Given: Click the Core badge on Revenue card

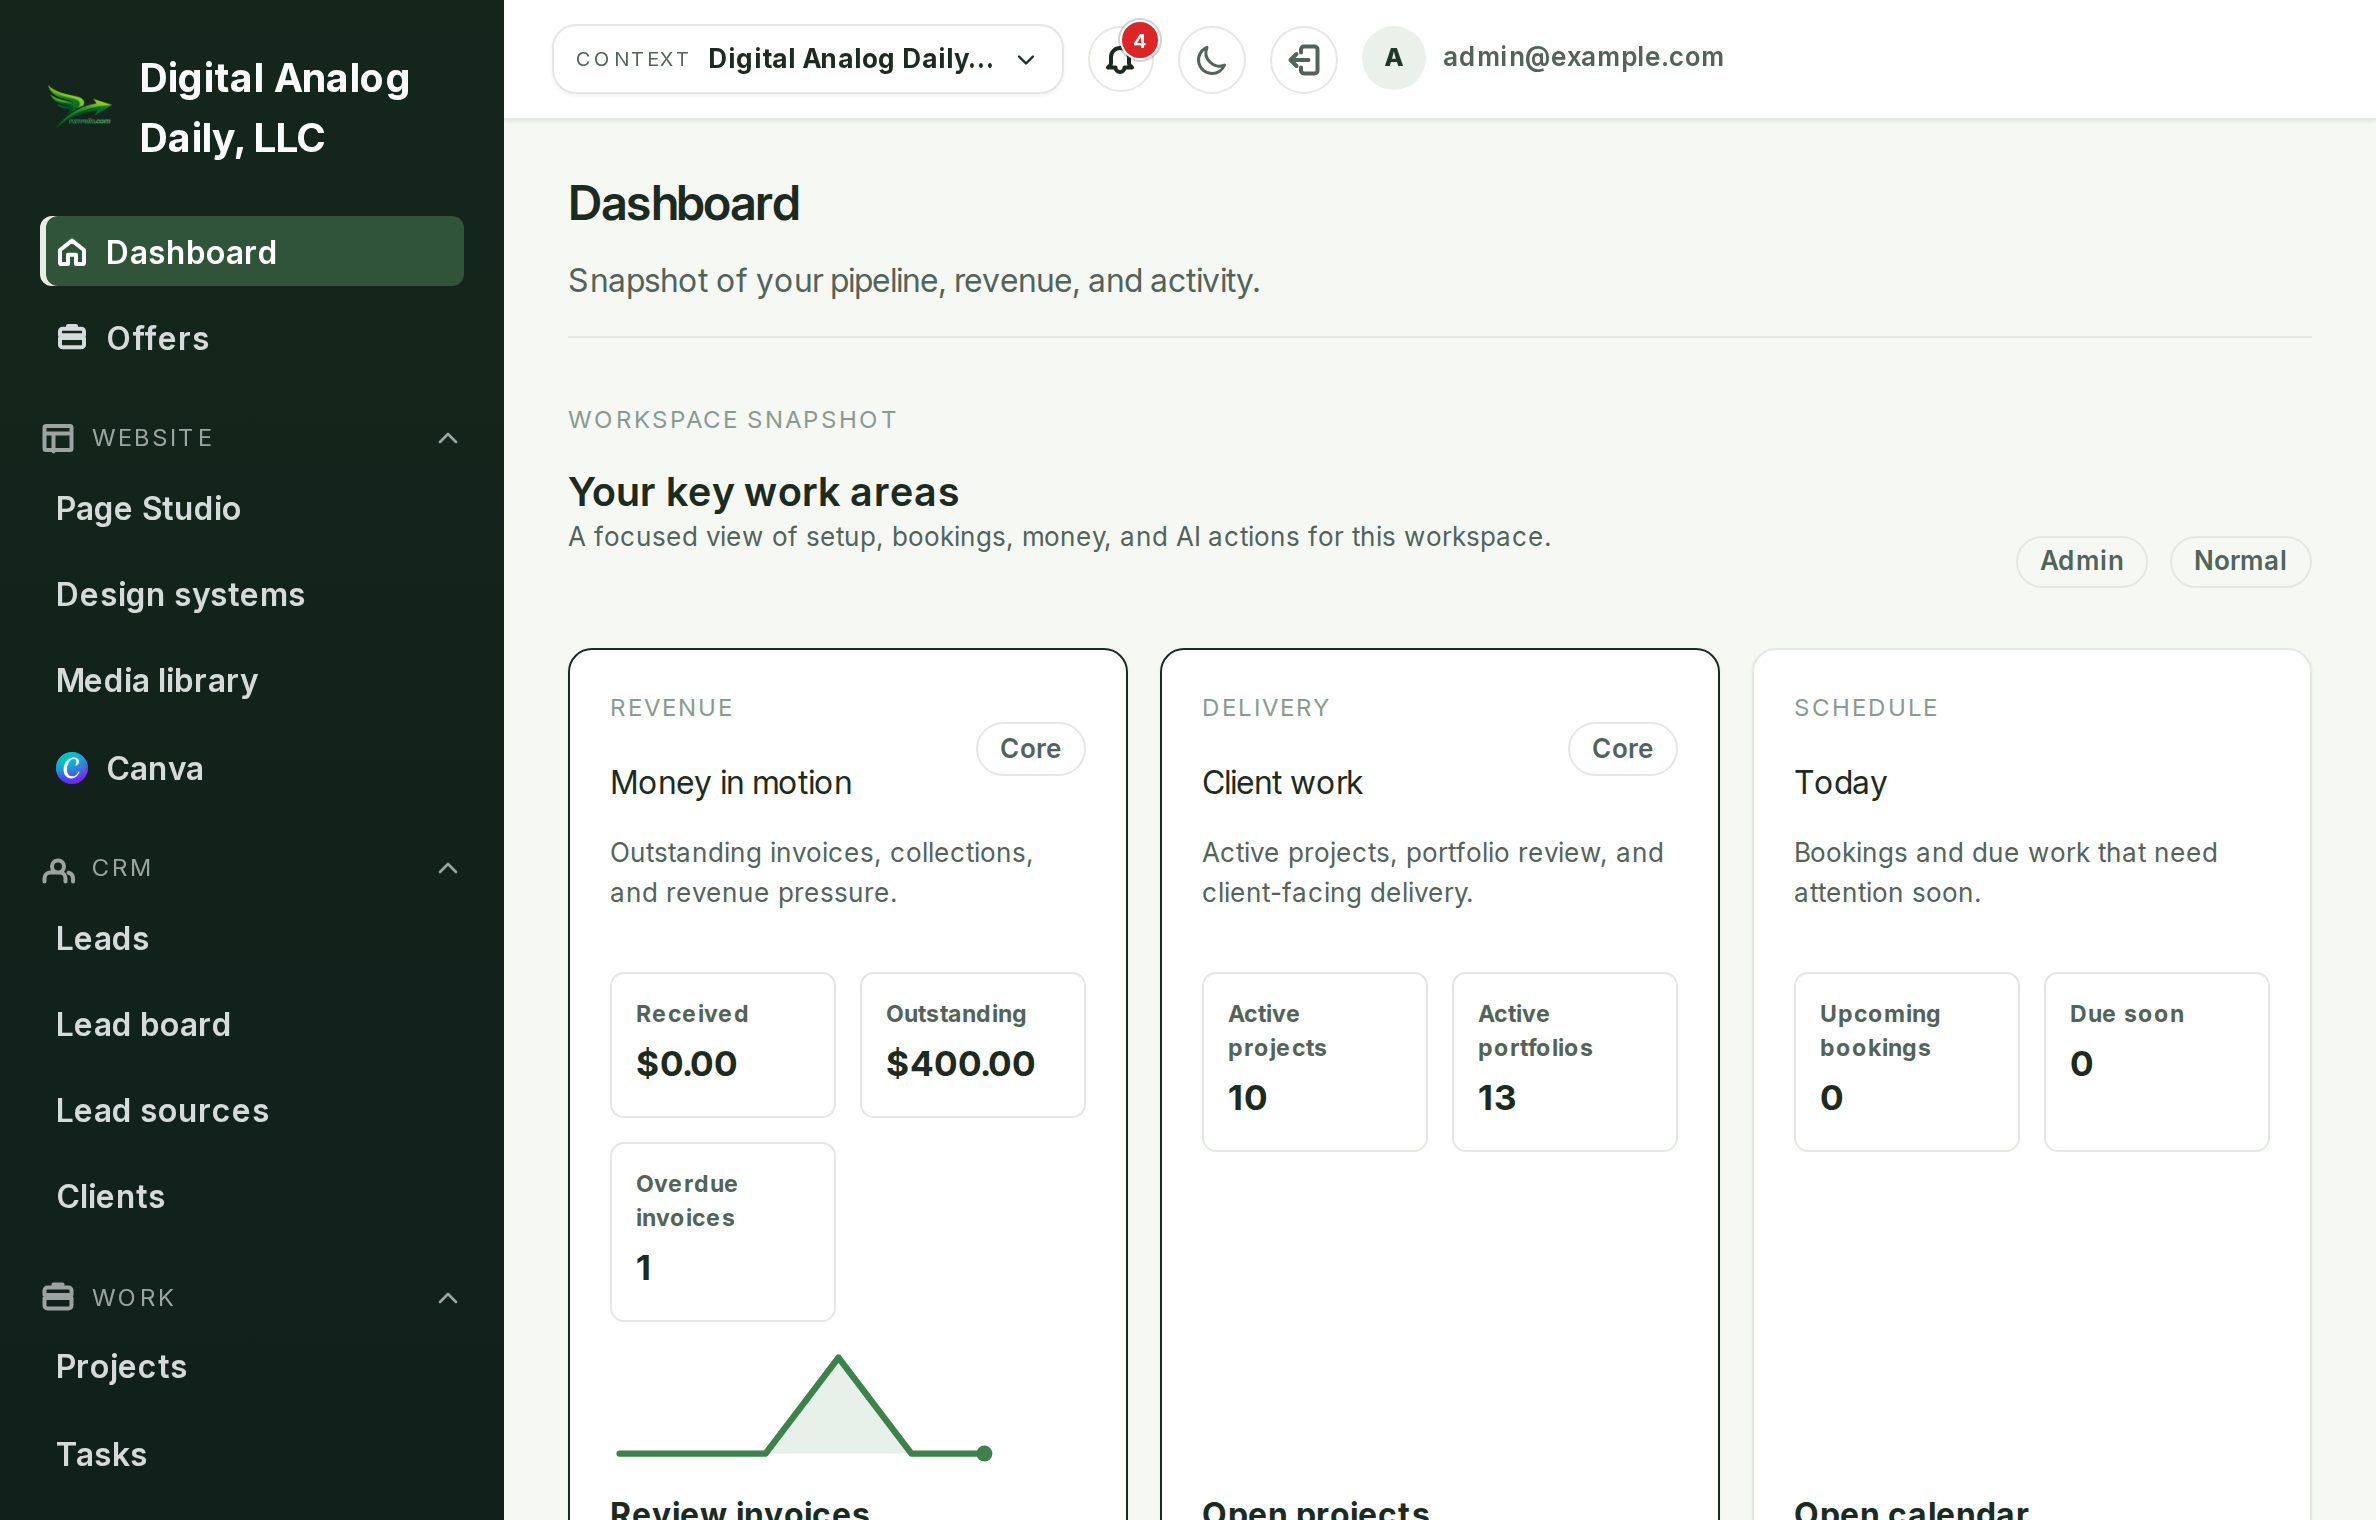Looking at the screenshot, I should (1030, 749).
